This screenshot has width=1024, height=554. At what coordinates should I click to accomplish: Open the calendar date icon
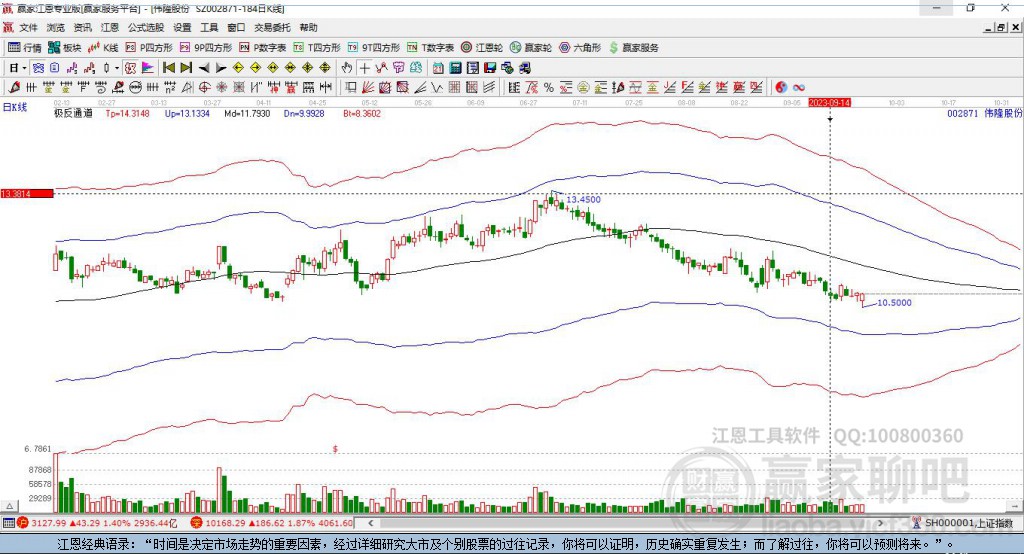pos(438,68)
